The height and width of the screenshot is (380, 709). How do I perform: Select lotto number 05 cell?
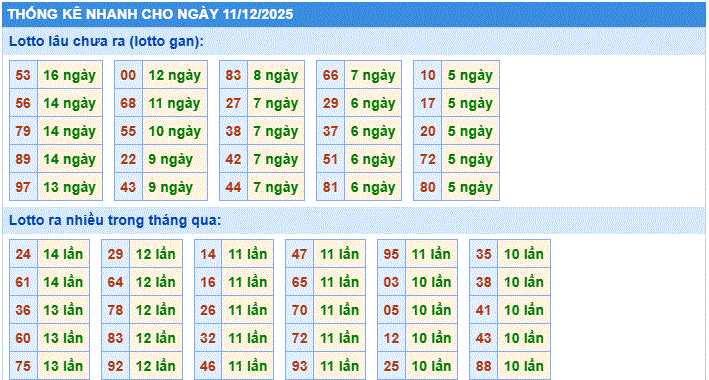[x=391, y=310]
